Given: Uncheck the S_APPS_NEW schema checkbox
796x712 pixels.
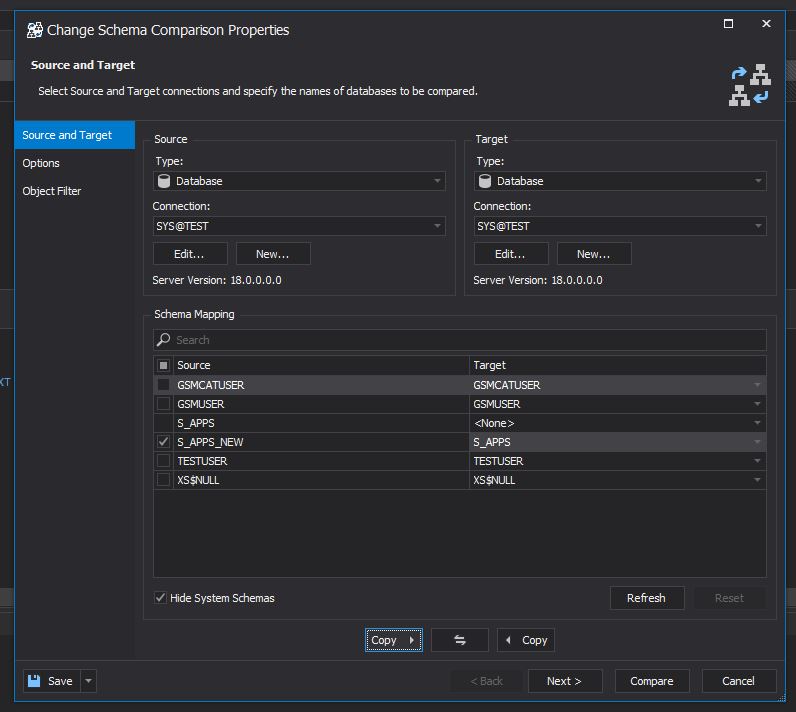Looking at the screenshot, I should 164,442.
